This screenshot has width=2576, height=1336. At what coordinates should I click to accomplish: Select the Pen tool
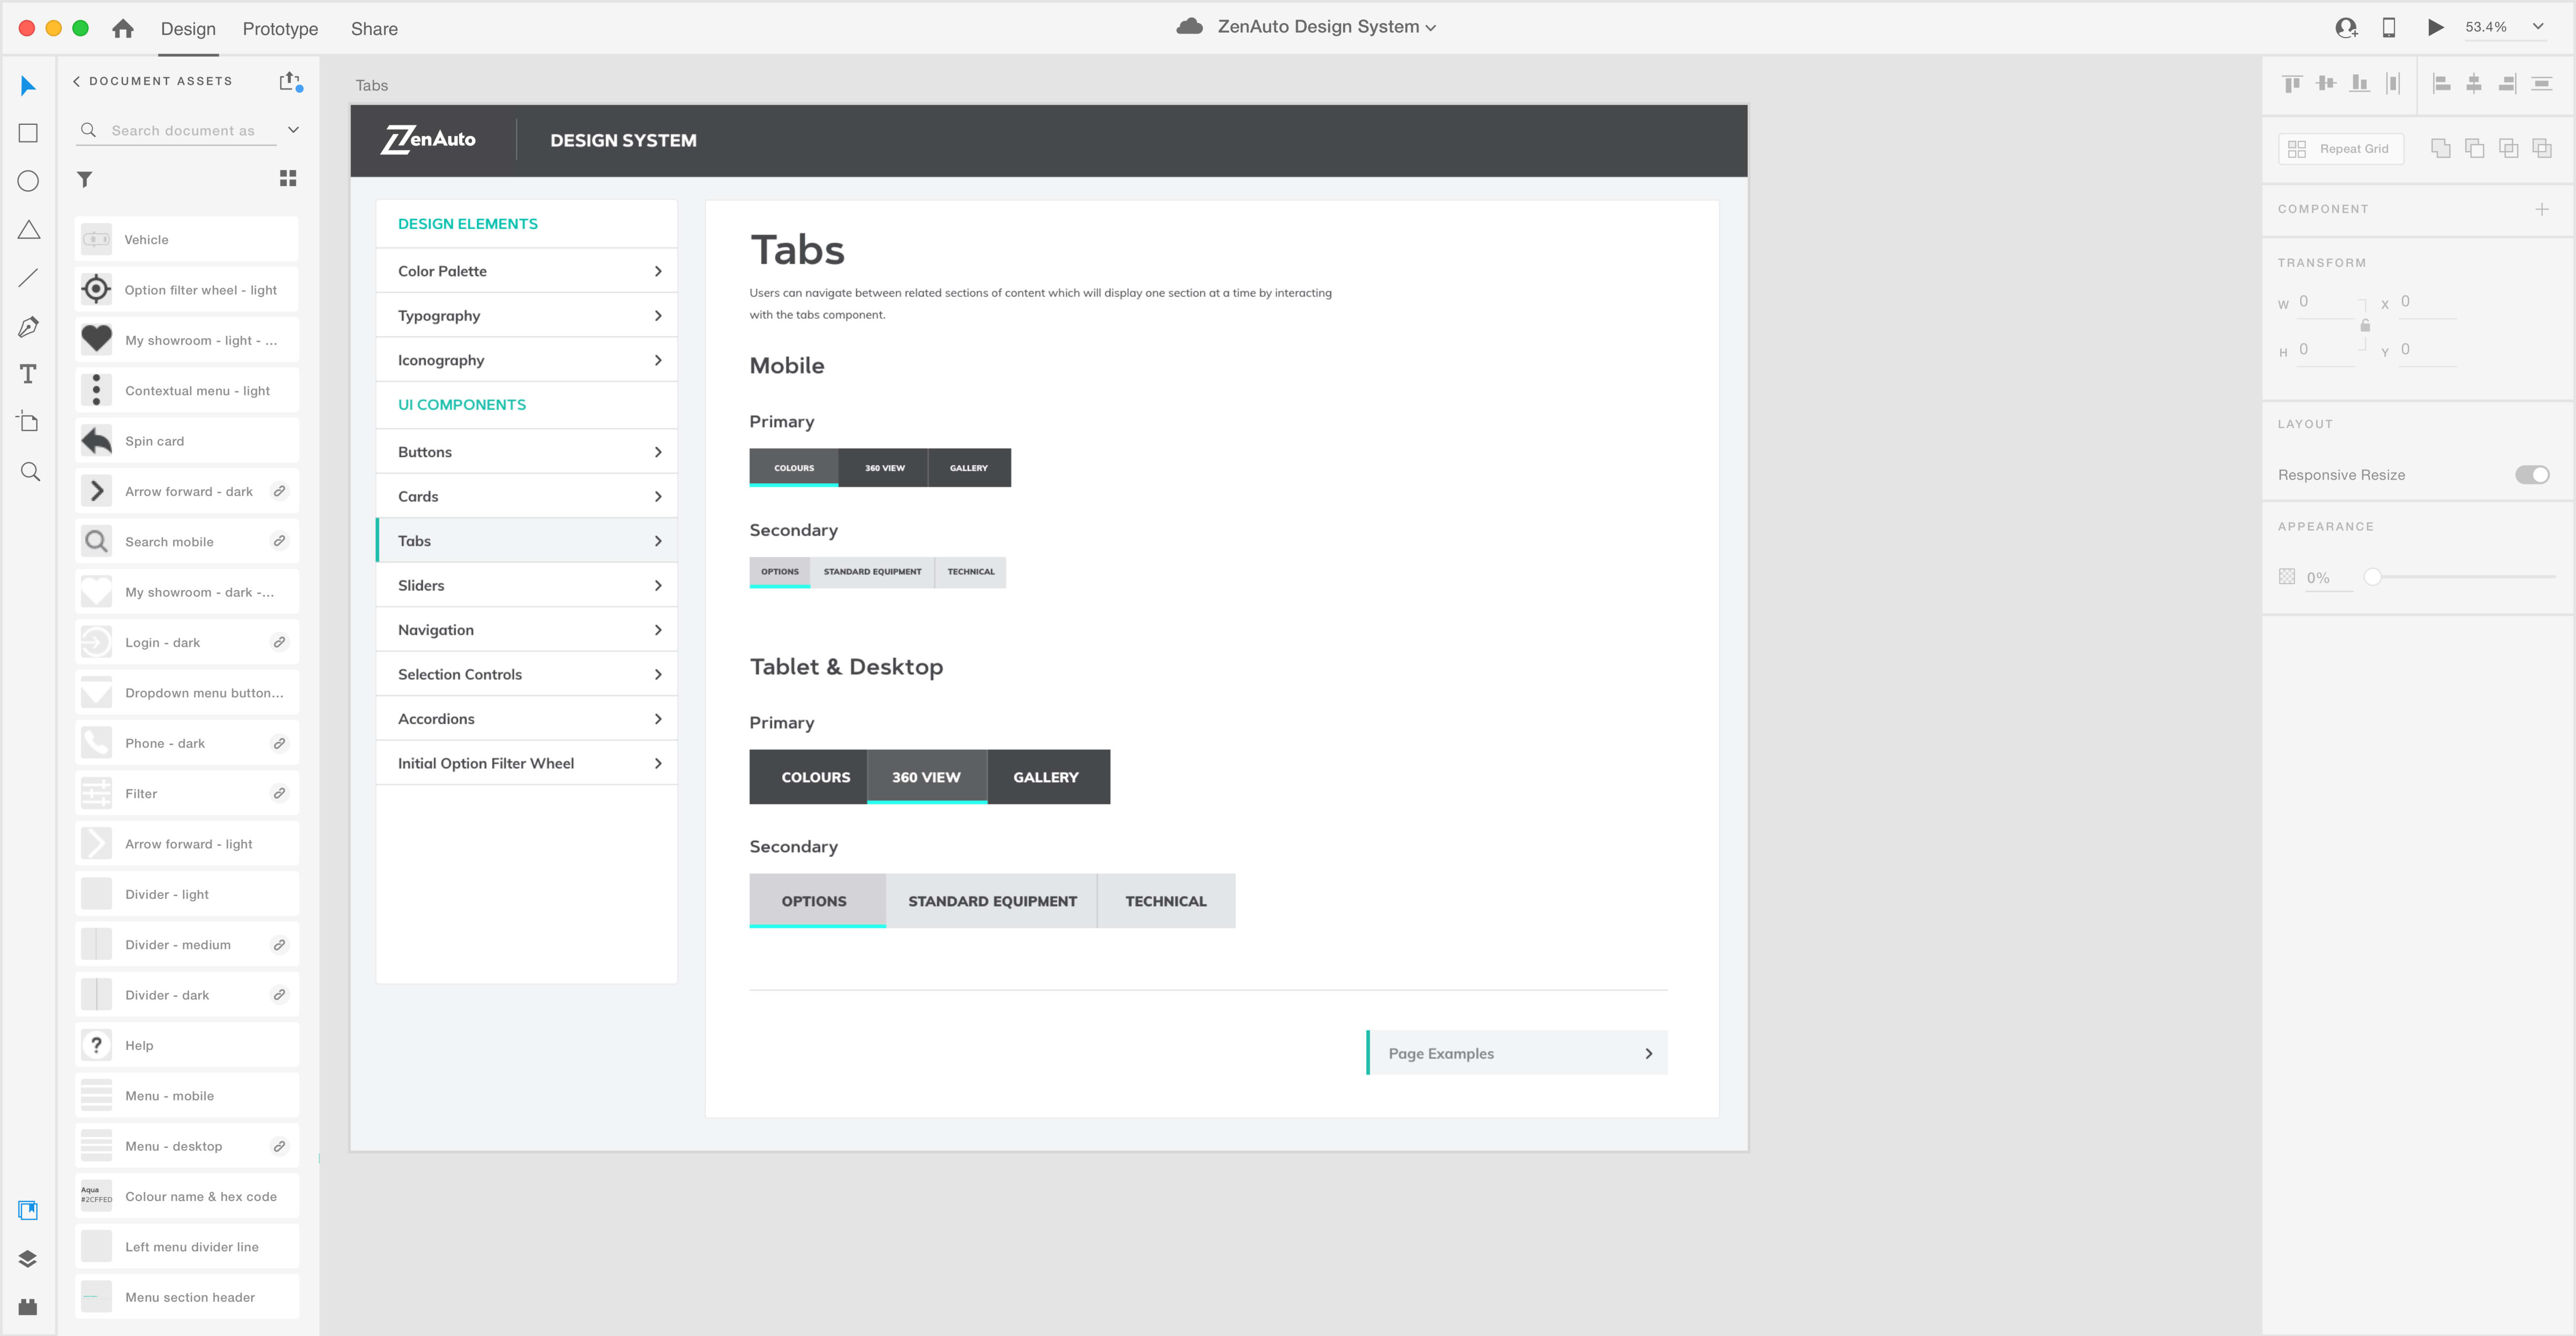[x=28, y=326]
